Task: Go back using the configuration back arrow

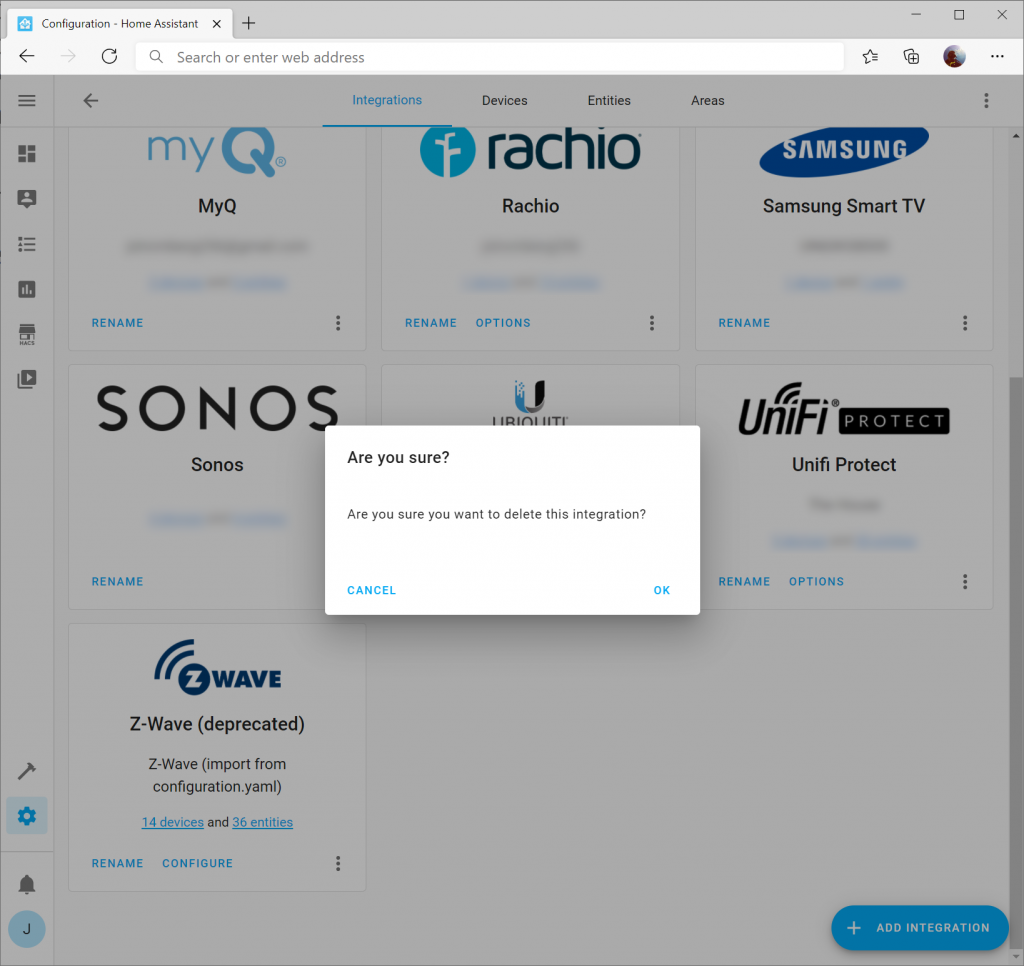Action: click(91, 101)
